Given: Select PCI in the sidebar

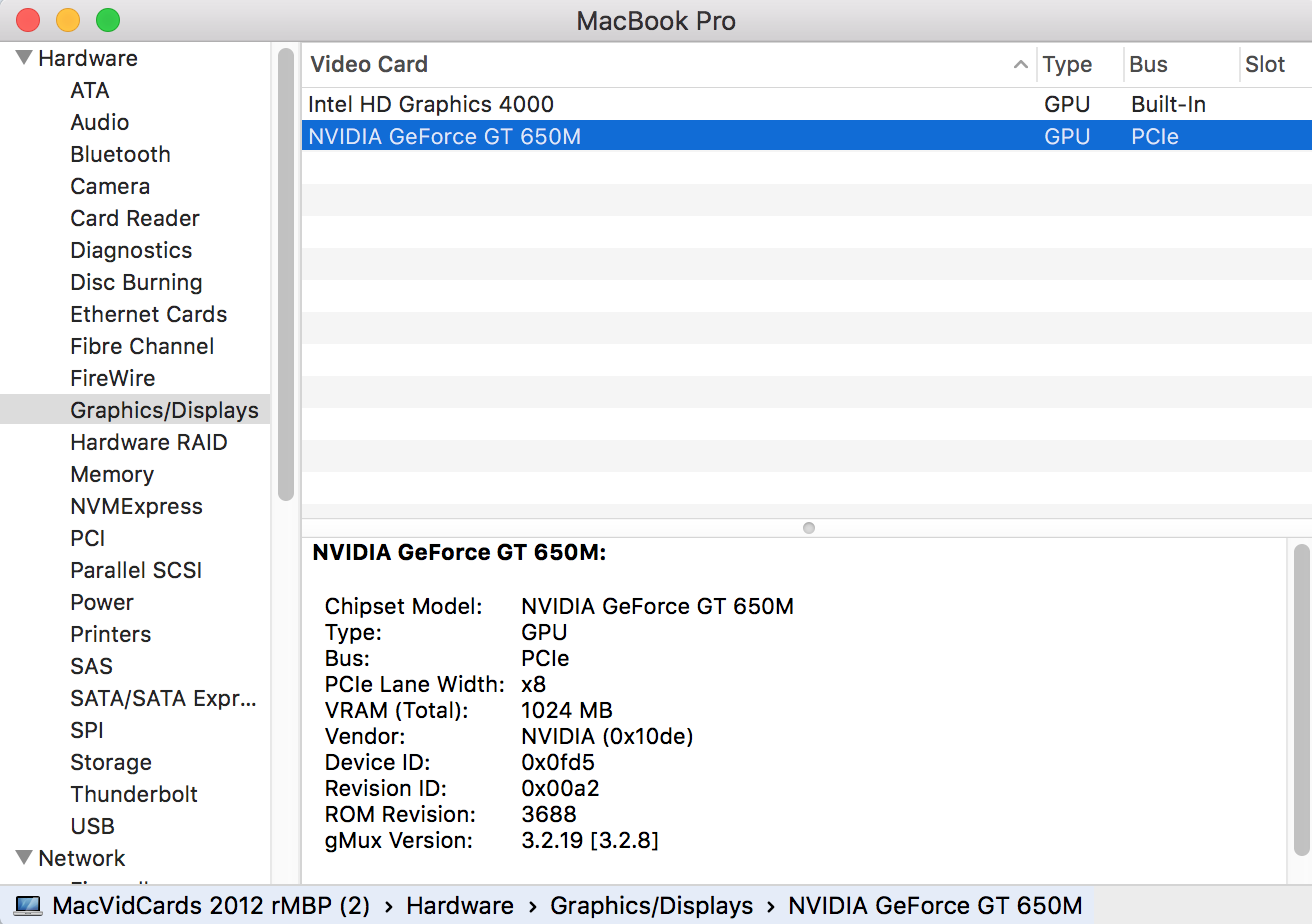Looking at the screenshot, I should click(88, 538).
